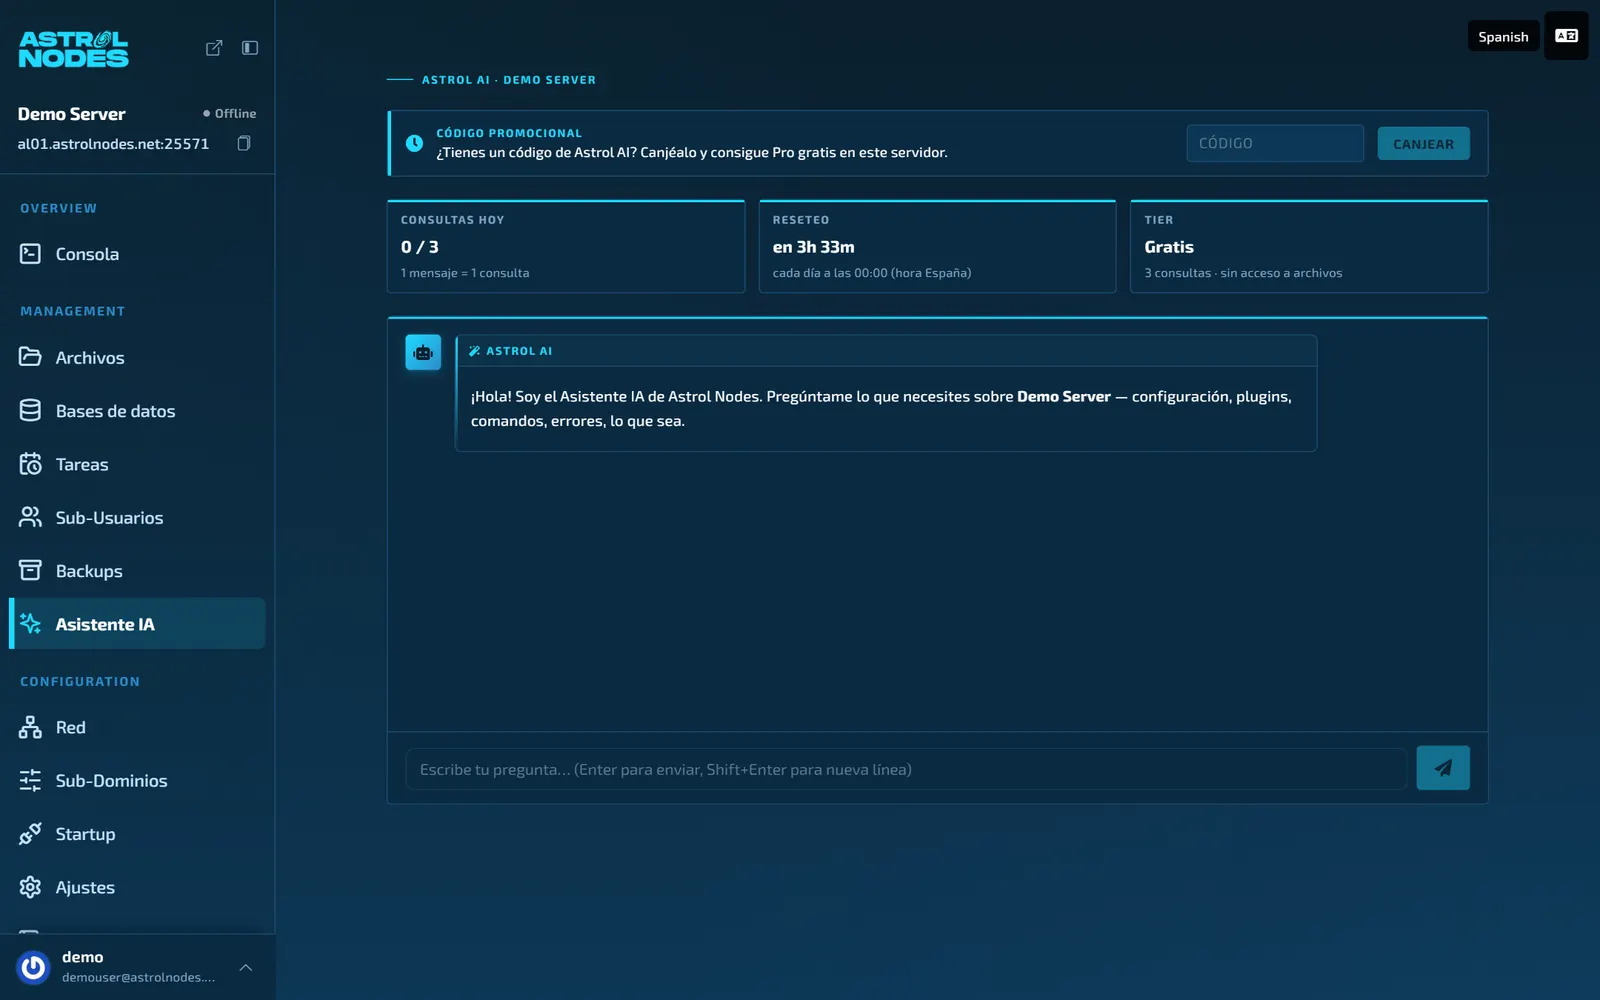Viewport: 1600px width, 1000px height.
Task: Open the Consola page
Action: 137,254
